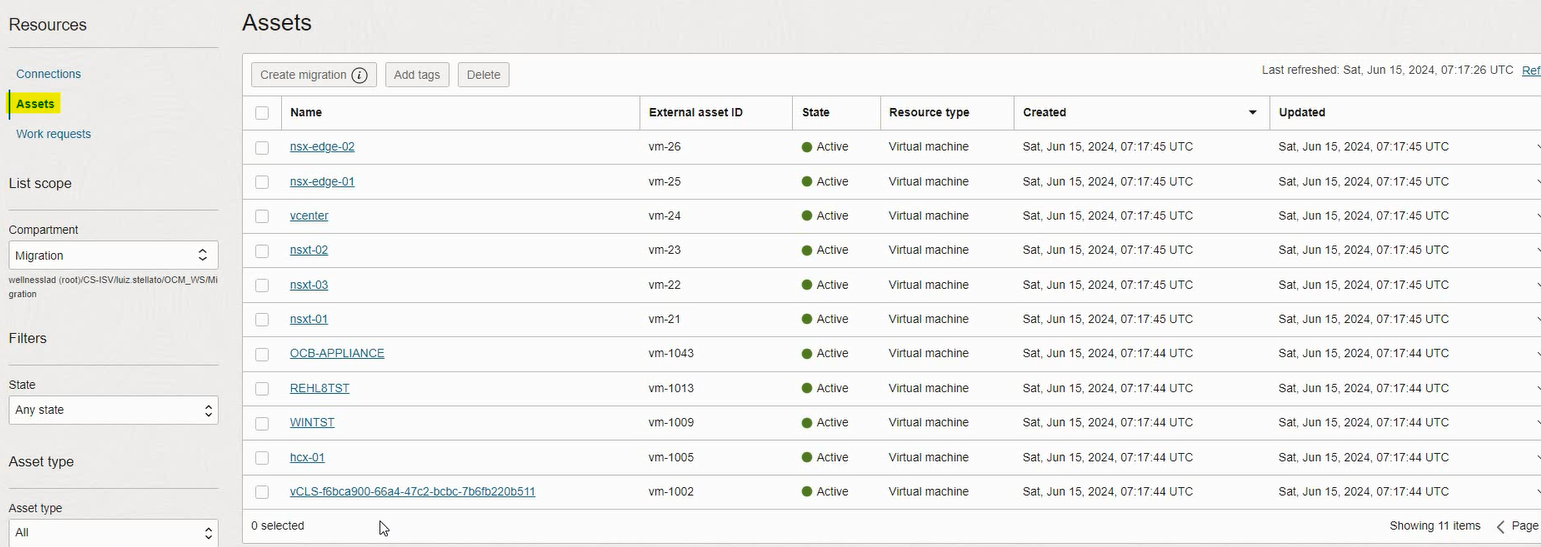Image resolution: width=1541 pixels, height=547 pixels.
Task: Select all assets with header checkbox
Action: [x=262, y=113]
